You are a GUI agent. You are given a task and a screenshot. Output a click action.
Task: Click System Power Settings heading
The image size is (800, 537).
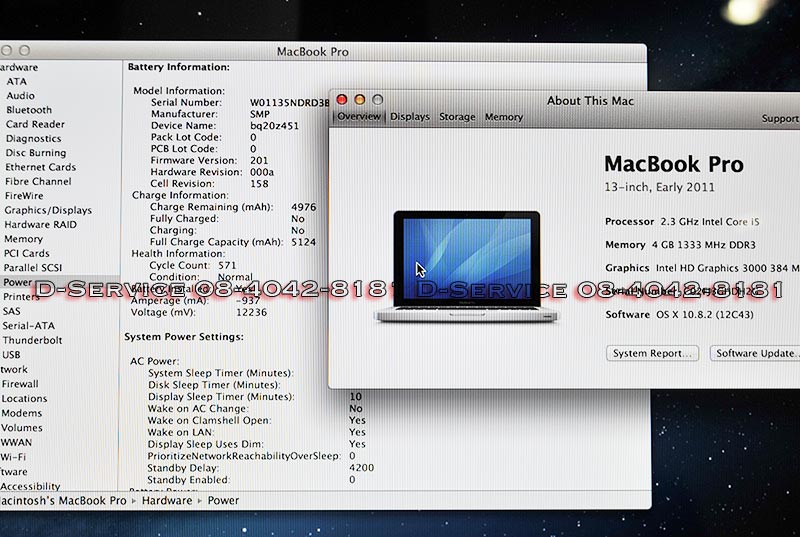[184, 337]
